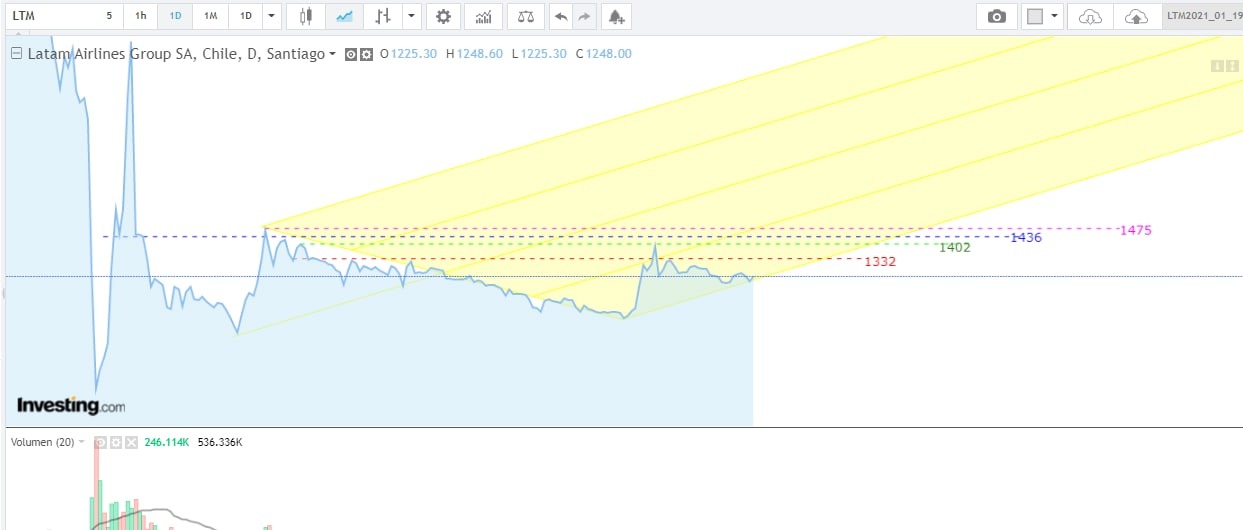This screenshot has height=530, width=1243.
Task: Open the layout selector dropdown arrow
Action: pos(1055,16)
